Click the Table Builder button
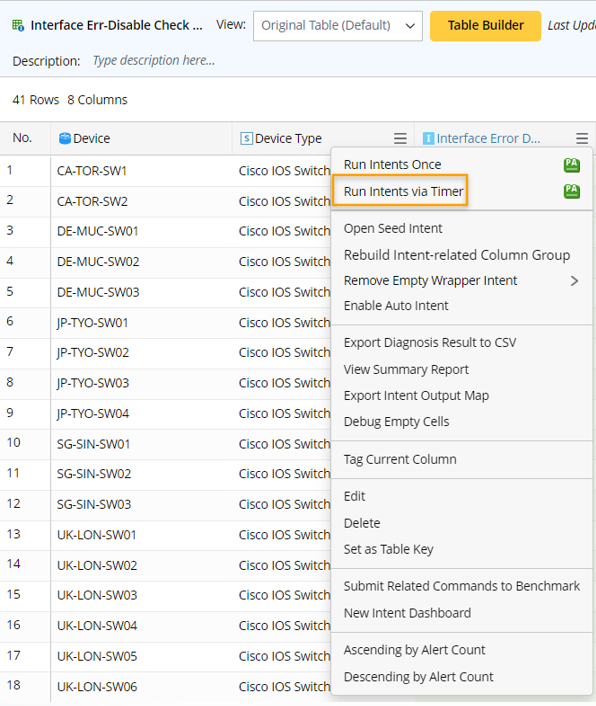Image resolution: width=596 pixels, height=706 pixels. pyautogui.click(x=485, y=26)
